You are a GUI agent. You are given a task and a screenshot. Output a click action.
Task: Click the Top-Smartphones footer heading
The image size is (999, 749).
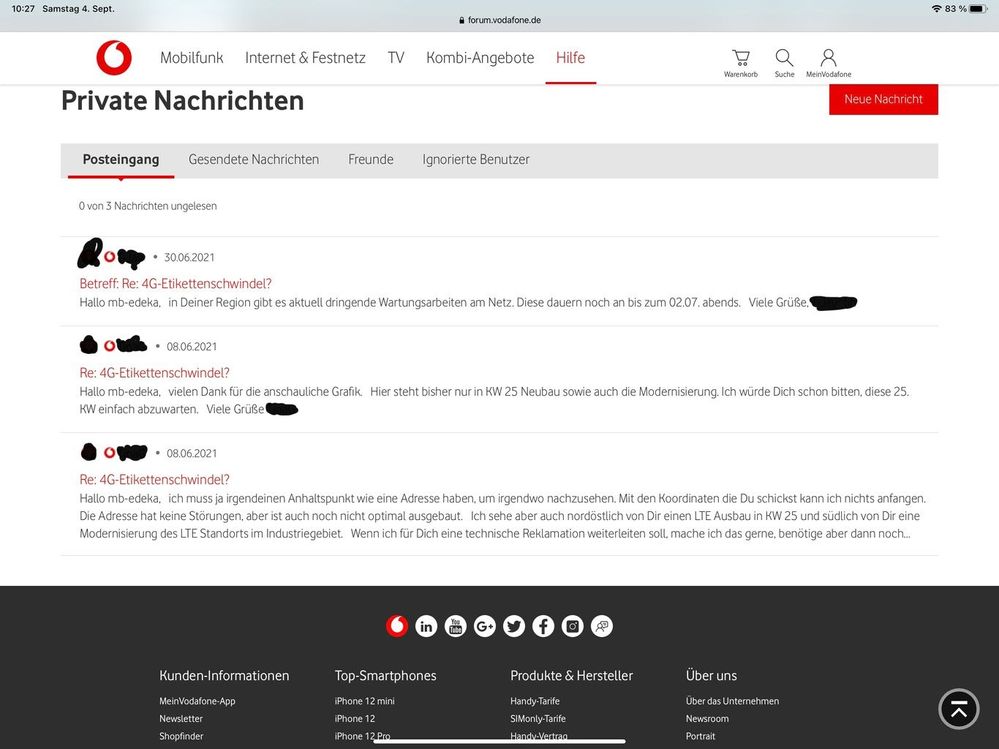(385, 676)
